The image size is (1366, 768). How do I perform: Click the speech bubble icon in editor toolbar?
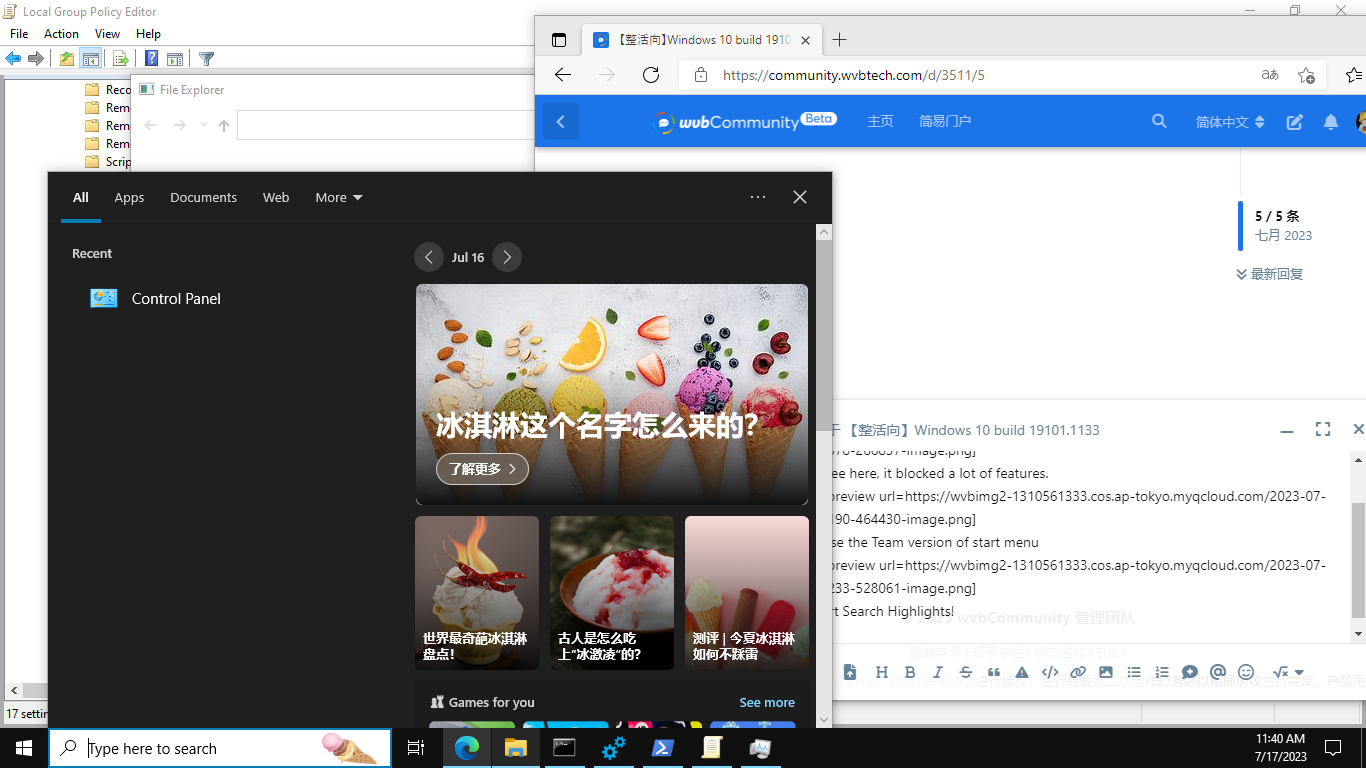click(1190, 672)
